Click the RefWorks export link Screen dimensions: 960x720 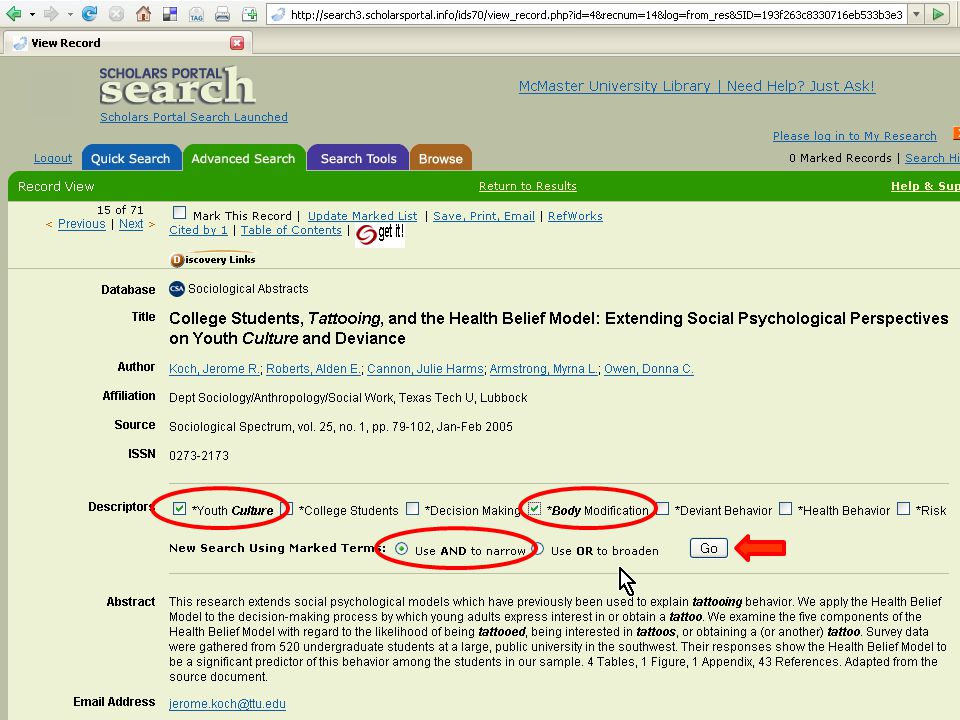pos(575,216)
